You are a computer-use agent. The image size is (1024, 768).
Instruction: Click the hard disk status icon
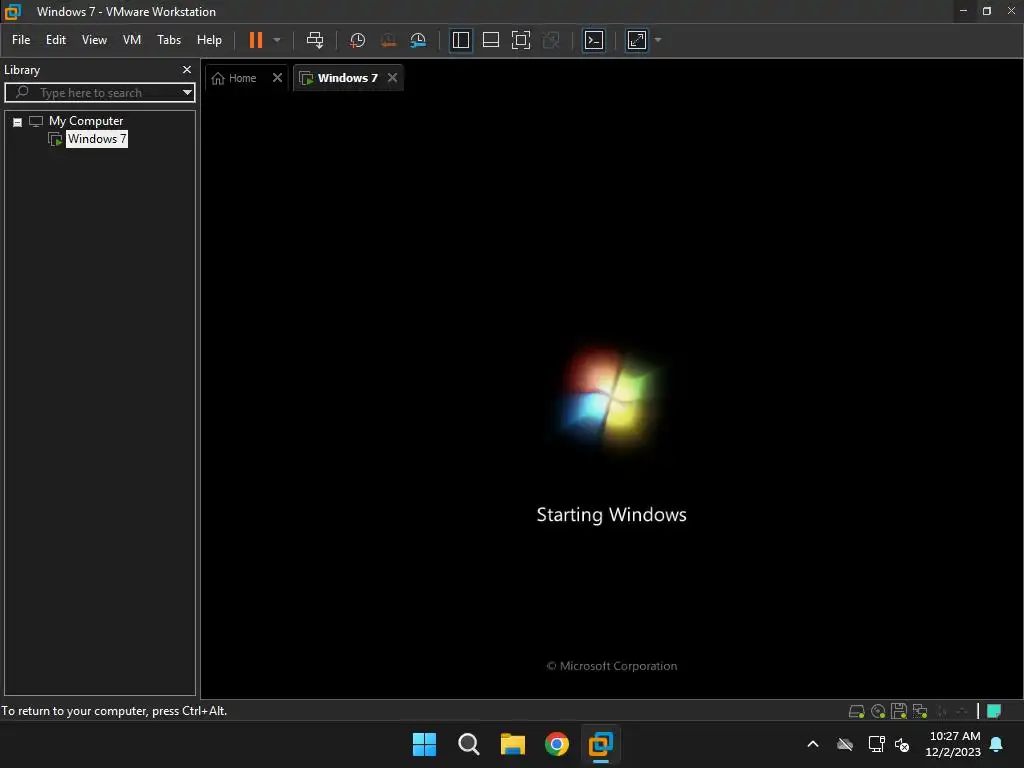pyautogui.click(x=856, y=711)
